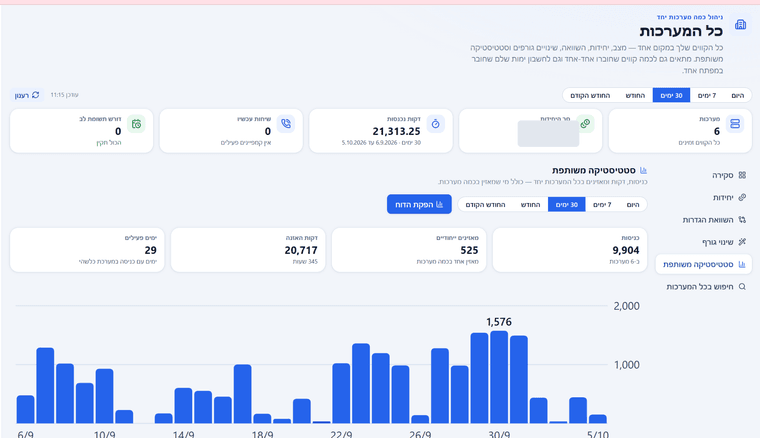Viewport: 760px width, 438px height.
Task: Click the phone icon on the 'שיחות עכשיו' card
Action: tap(286, 124)
